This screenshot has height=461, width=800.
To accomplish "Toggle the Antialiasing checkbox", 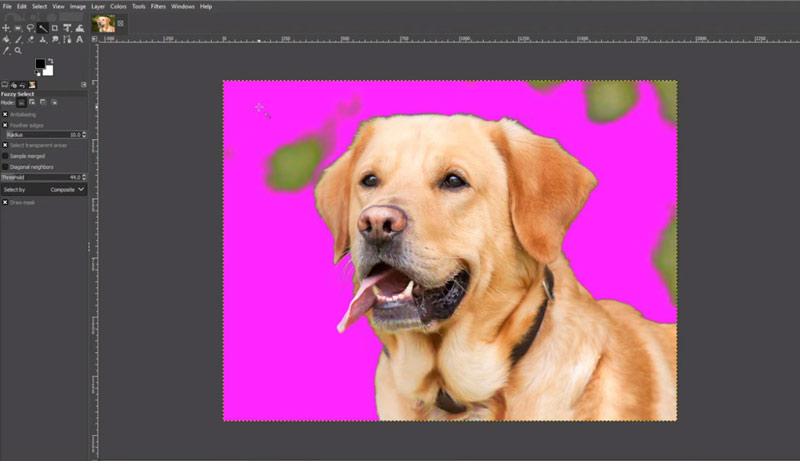I will click(x=5, y=114).
